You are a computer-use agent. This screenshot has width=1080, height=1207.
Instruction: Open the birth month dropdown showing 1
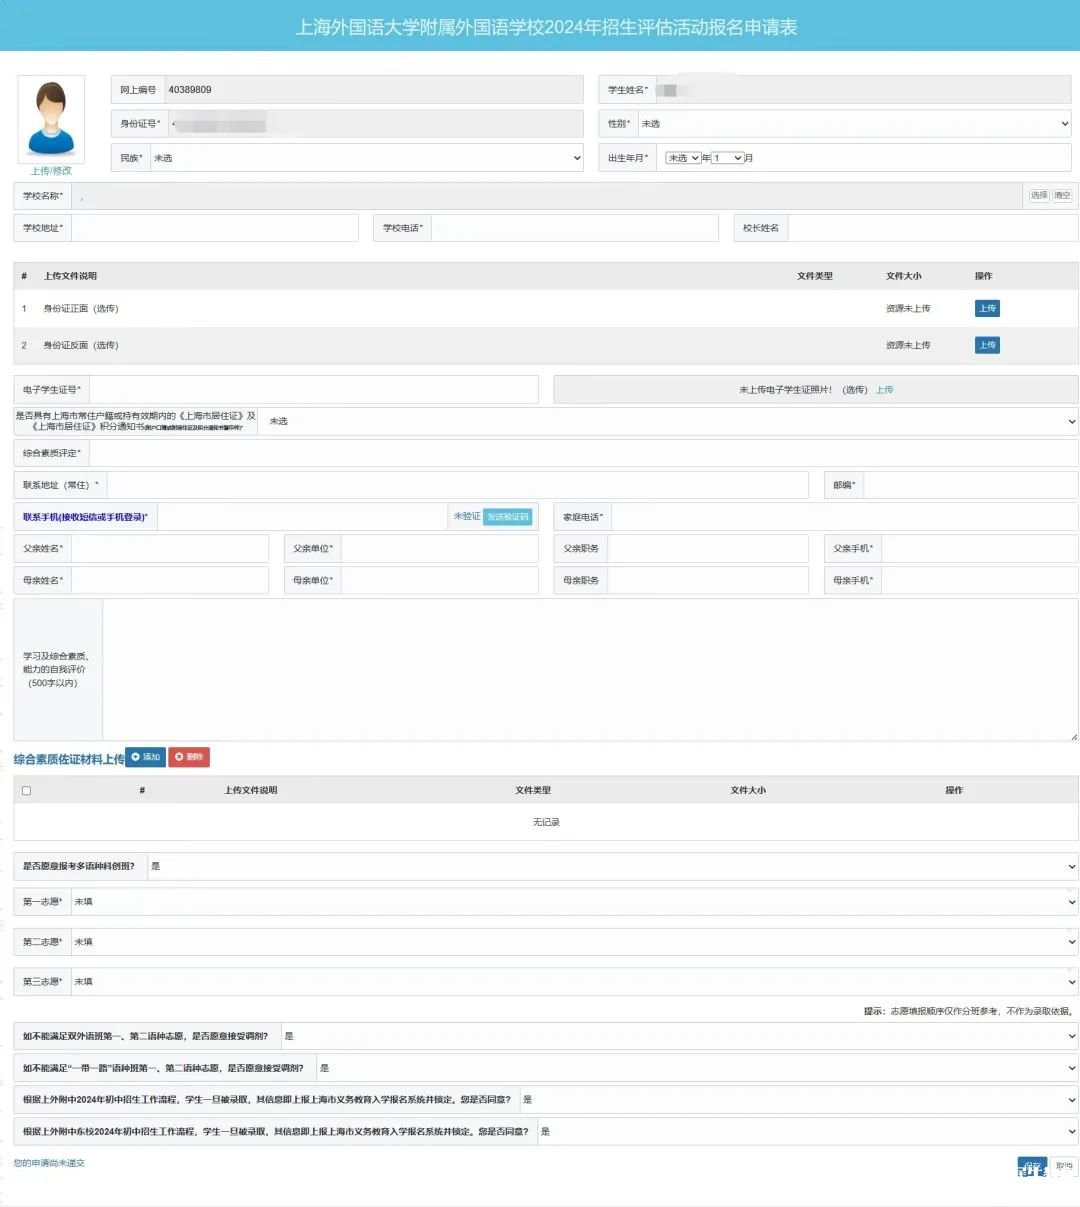tap(727, 158)
